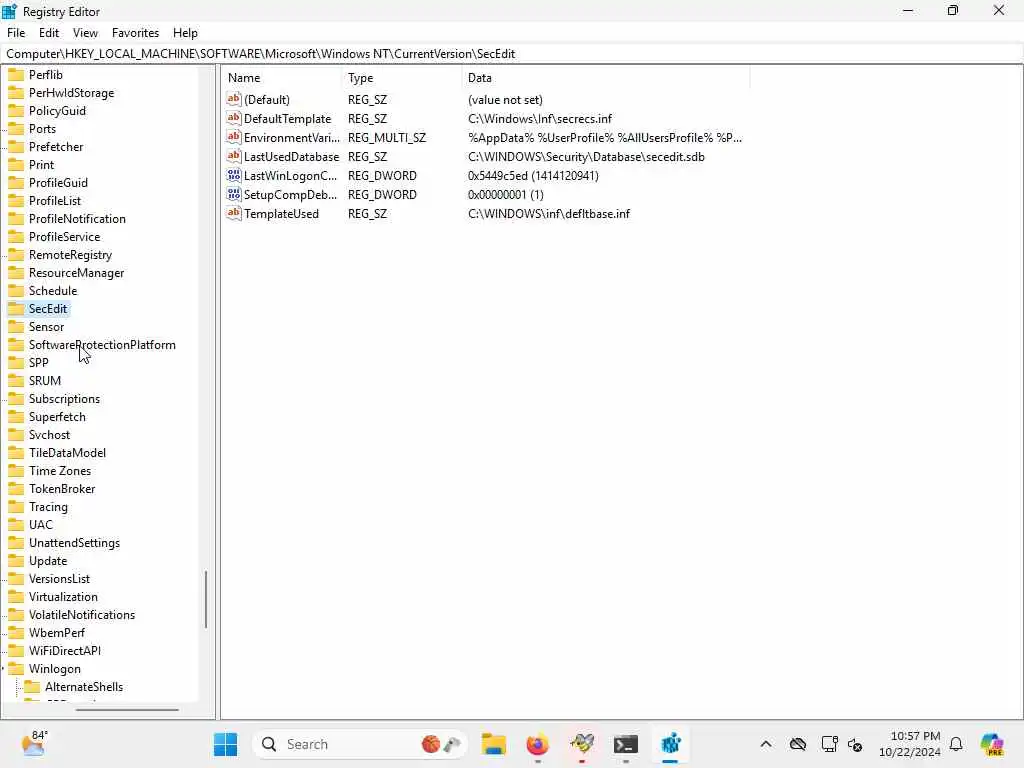
Task: Select the SoftwareProtectionPlatform key
Action: tap(102, 345)
